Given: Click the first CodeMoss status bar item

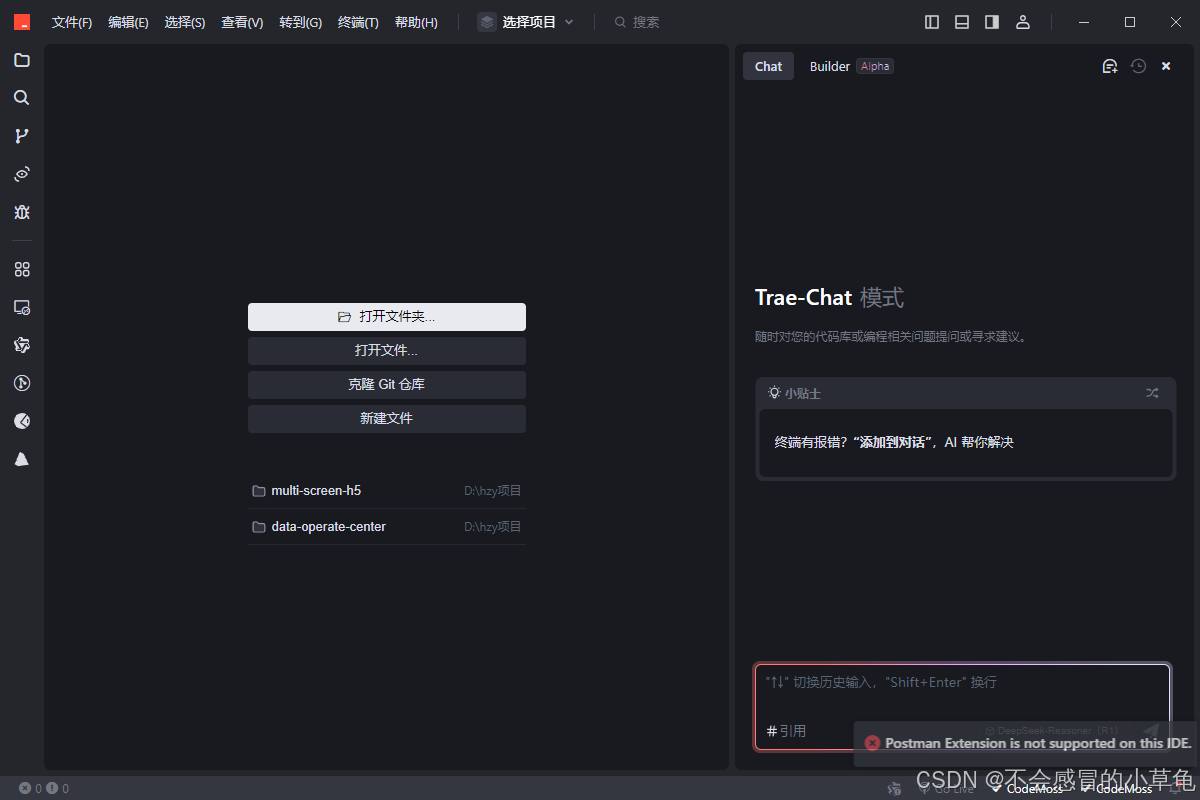Looking at the screenshot, I should point(1027,788).
